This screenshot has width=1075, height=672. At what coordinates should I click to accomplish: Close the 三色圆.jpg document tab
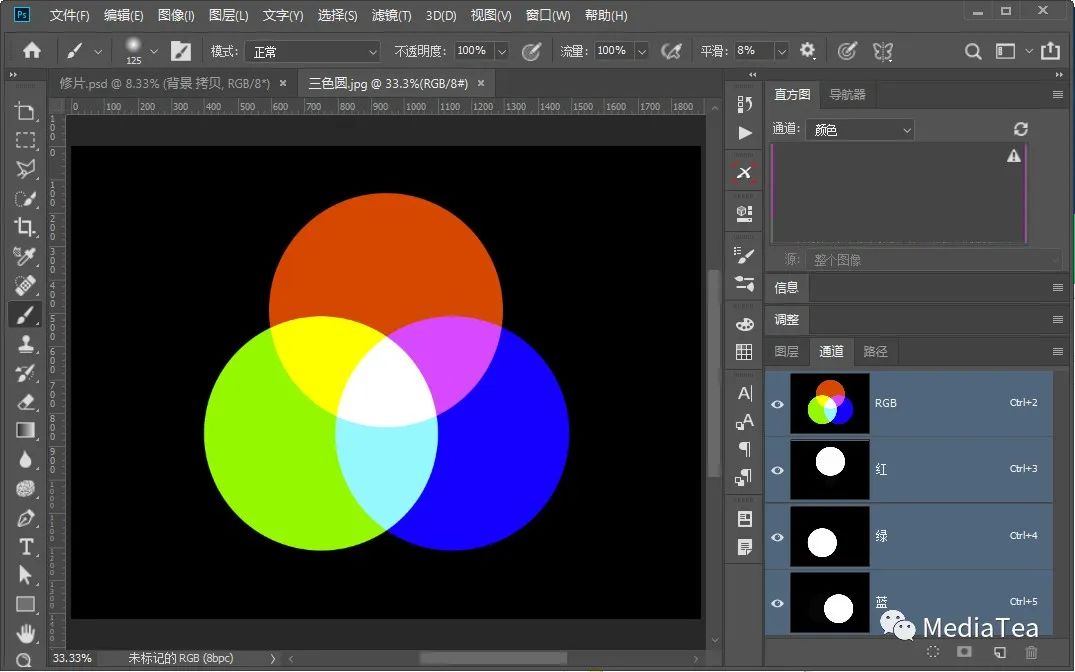[x=481, y=83]
